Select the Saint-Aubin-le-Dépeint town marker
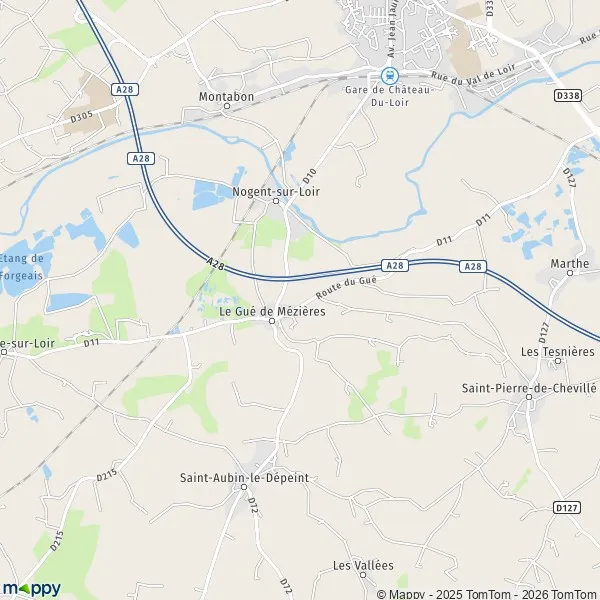The height and width of the screenshot is (600, 600). (244, 487)
